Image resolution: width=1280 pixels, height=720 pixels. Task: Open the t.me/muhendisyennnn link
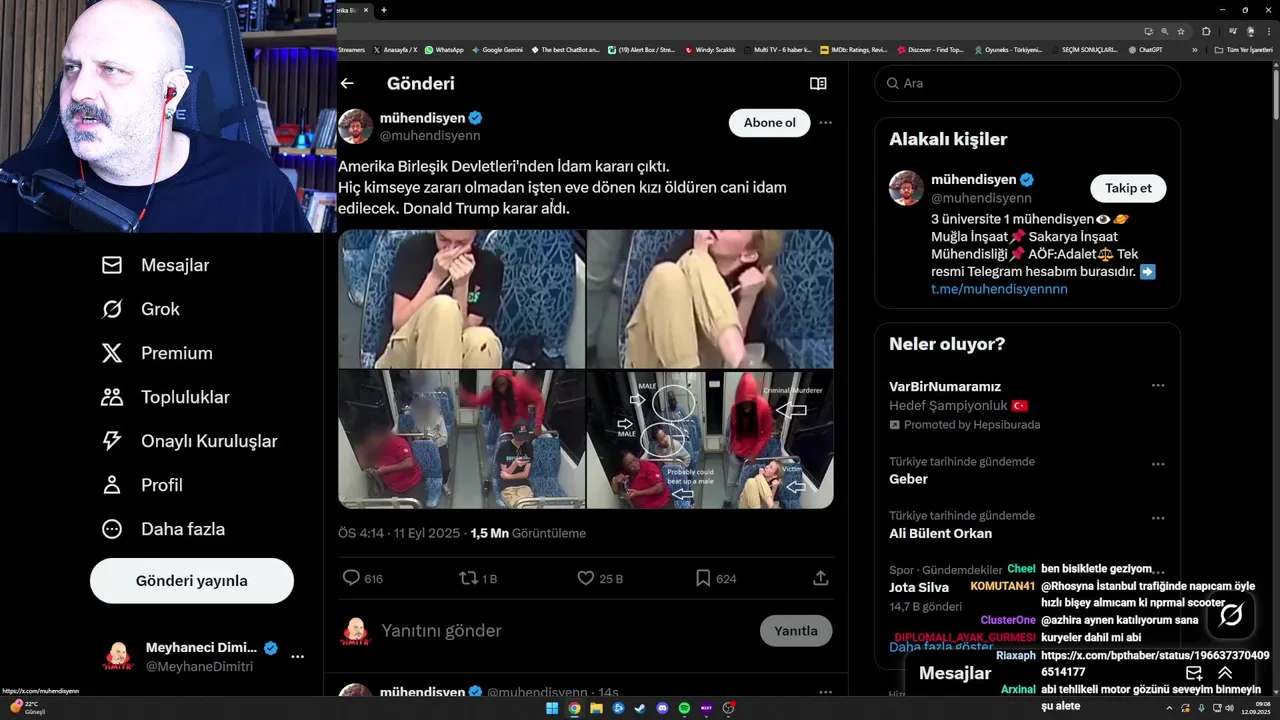tap(999, 289)
